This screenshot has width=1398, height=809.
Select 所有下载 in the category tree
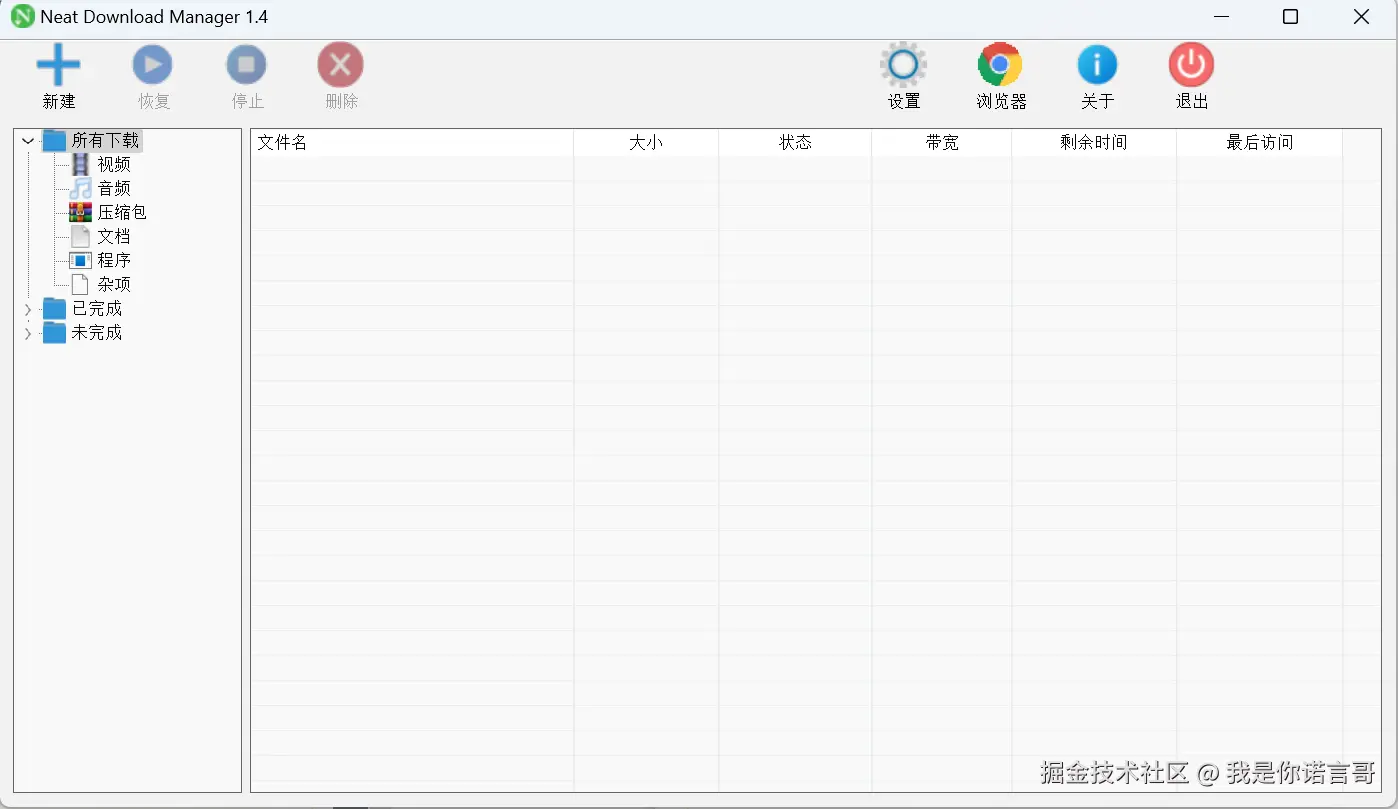point(106,140)
